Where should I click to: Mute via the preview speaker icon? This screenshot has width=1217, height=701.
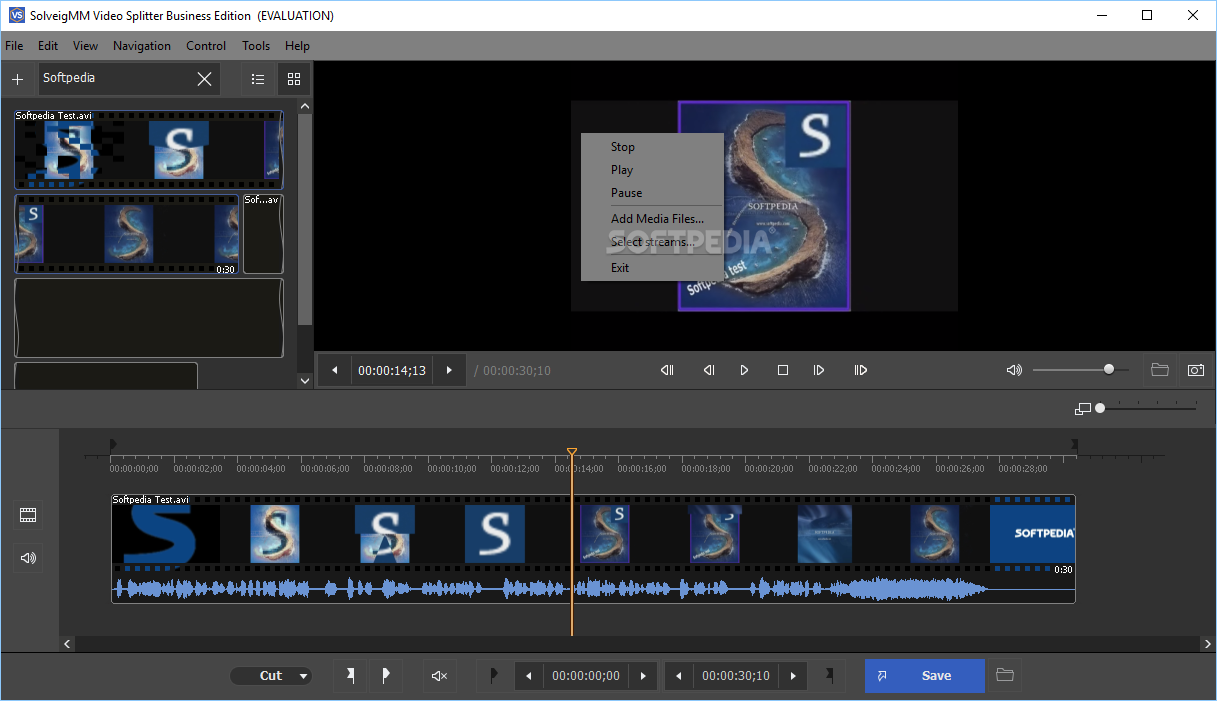coord(1014,370)
